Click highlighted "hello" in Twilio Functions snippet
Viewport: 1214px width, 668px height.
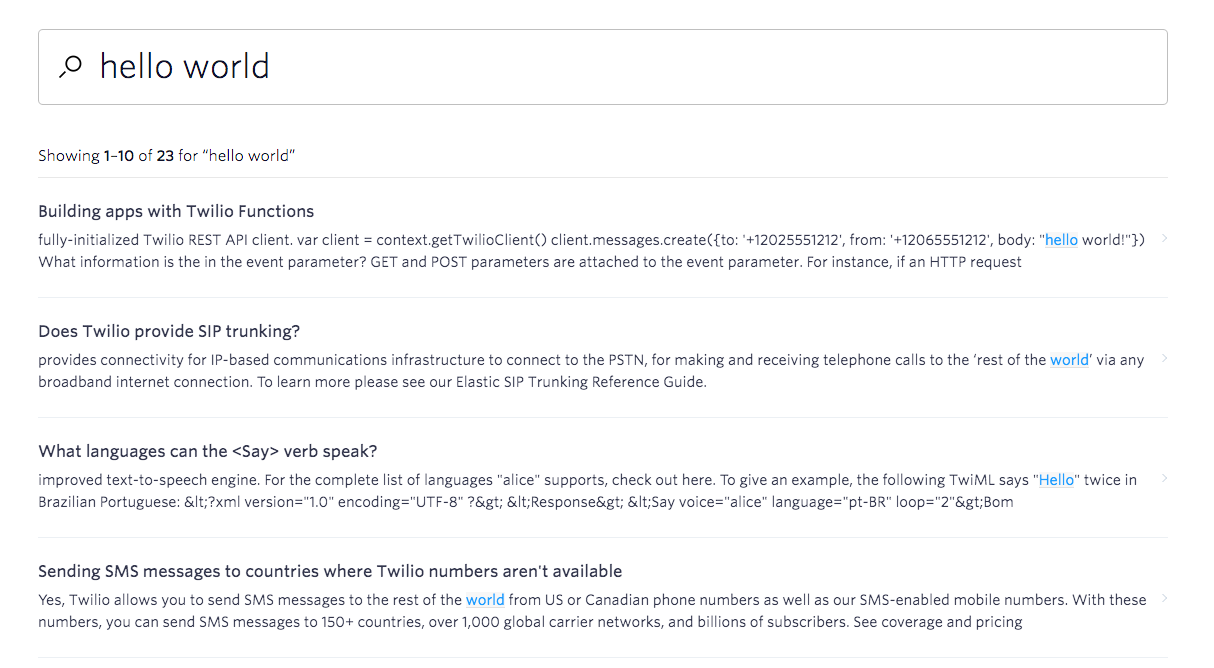tap(1061, 240)
